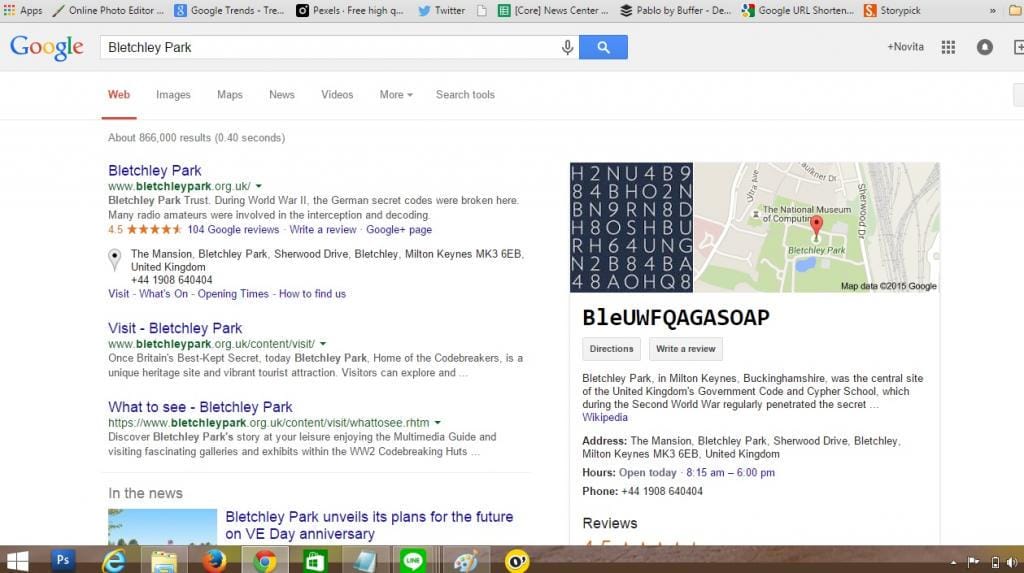Switch to the Images tab
Viewport: 1024px width, 573px height.
(173, 95)
